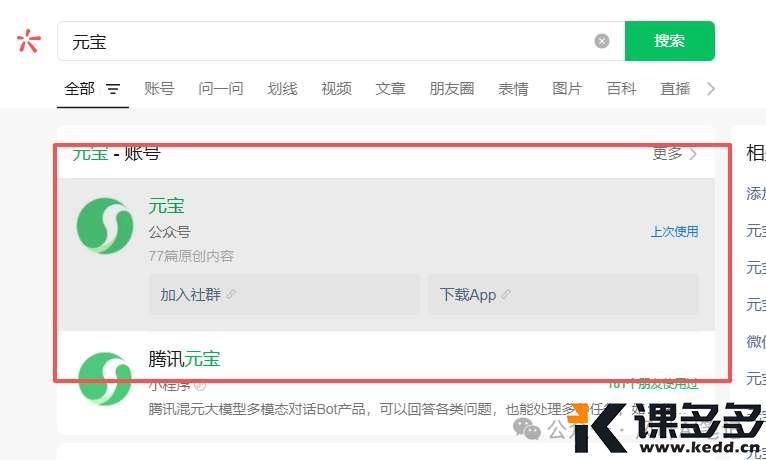Open the 朋友圈 tab
The height and width of the screenshot is (460, 766).
452,89
